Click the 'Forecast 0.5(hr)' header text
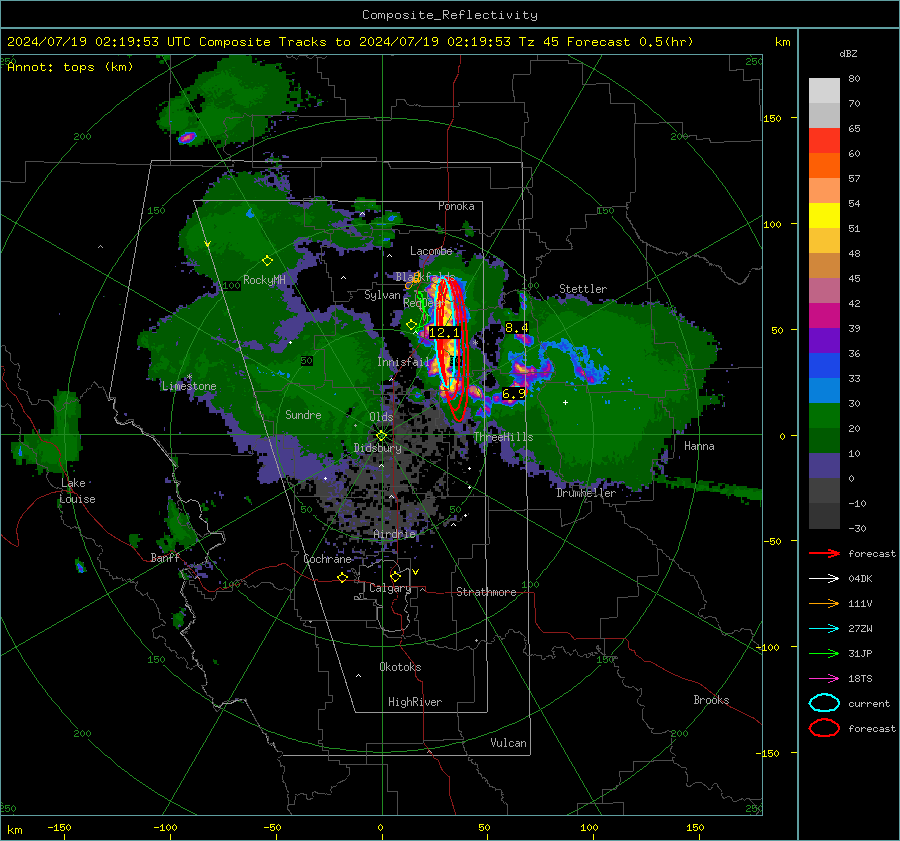 click(x=630, y=42)
